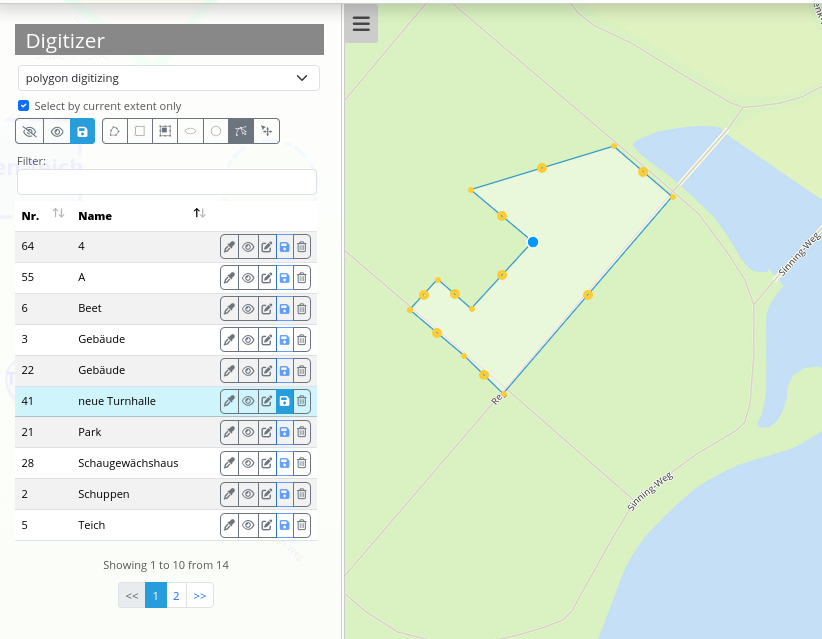This screenshot has height=639, width=822.
Task: Hide all features with crossed-eye icon
Action: tap(29, 131)
